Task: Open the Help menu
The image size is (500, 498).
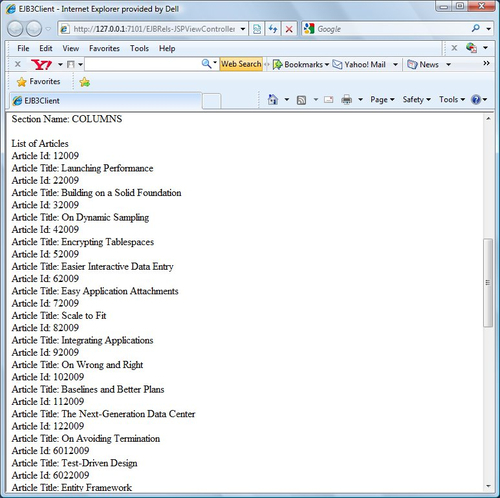Action: coord(167,48)
